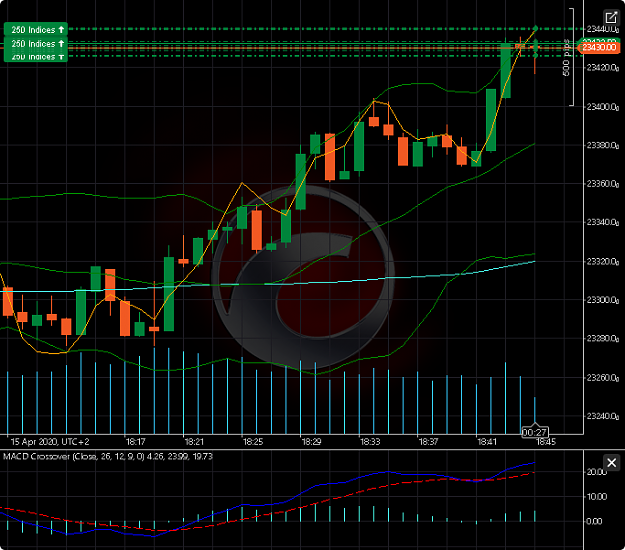This screenshot has width=625, height=550.
Task: Click the '15 Apr 2020, UTC+2' date label
Action: [x=50, y=442]
